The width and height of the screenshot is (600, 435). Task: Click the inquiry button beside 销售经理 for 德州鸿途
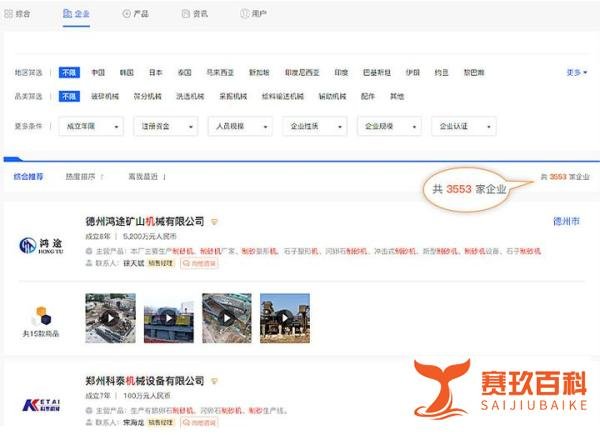[199, 263]
